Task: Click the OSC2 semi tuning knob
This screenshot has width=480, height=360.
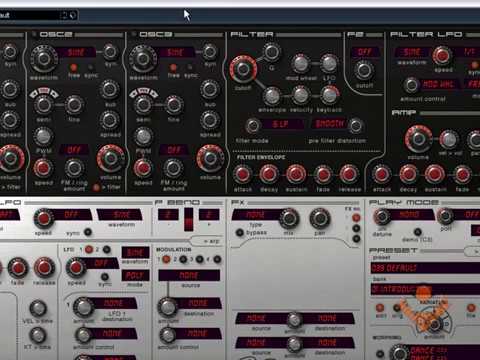Action: pyautogui.click(x=43, y=105)
